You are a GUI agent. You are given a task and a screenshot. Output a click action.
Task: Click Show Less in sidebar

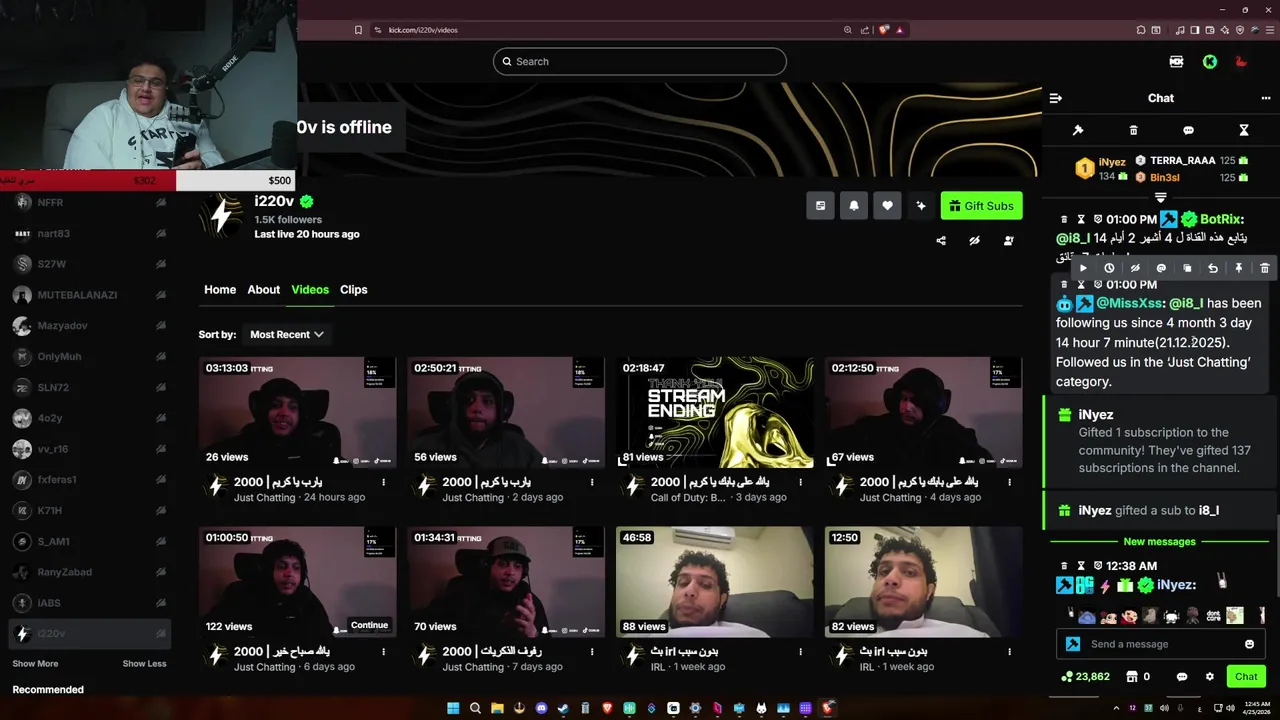point(144,664)
